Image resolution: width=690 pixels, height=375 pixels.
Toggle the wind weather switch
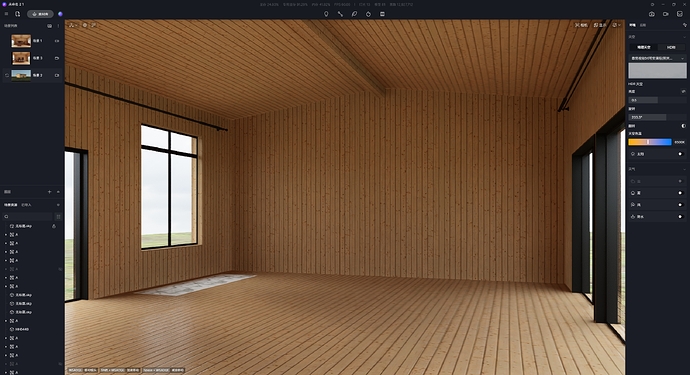point(681,205)
